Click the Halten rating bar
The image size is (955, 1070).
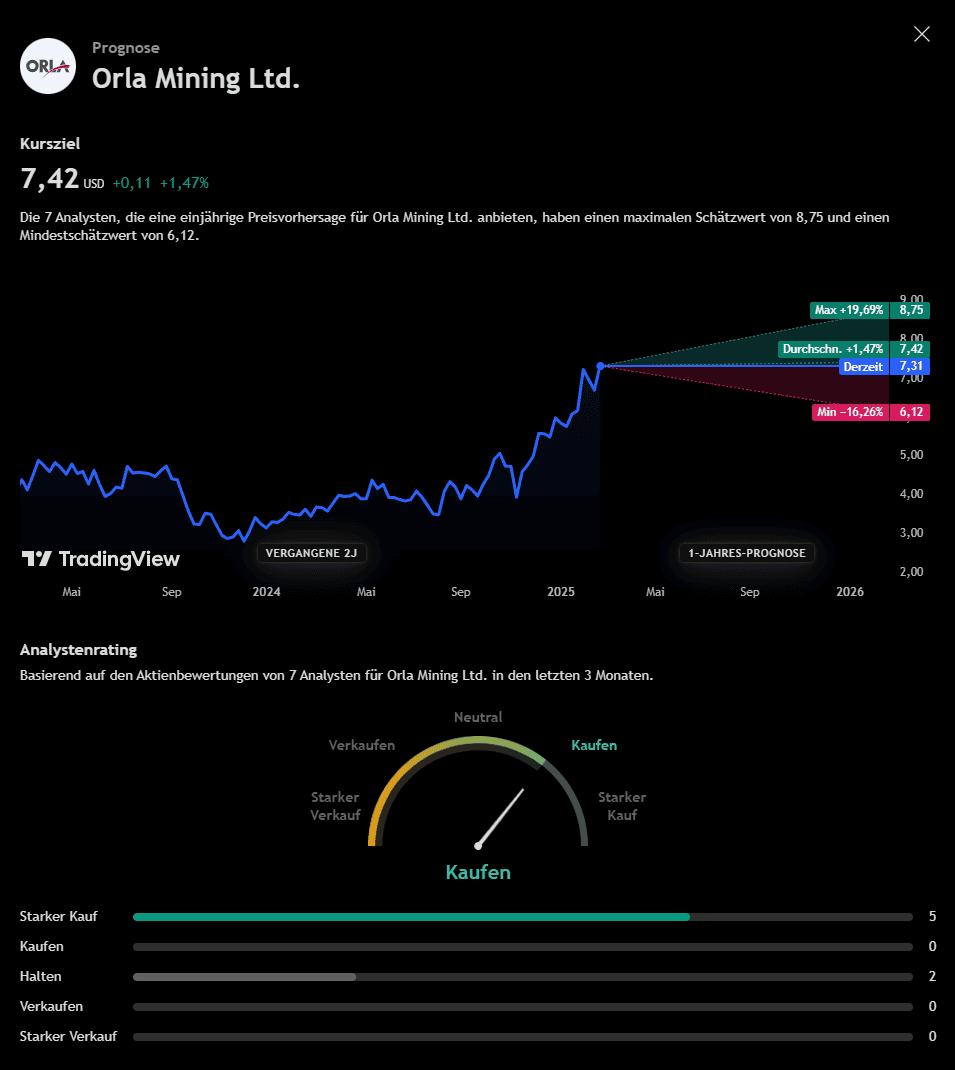[x=523, y=977]
